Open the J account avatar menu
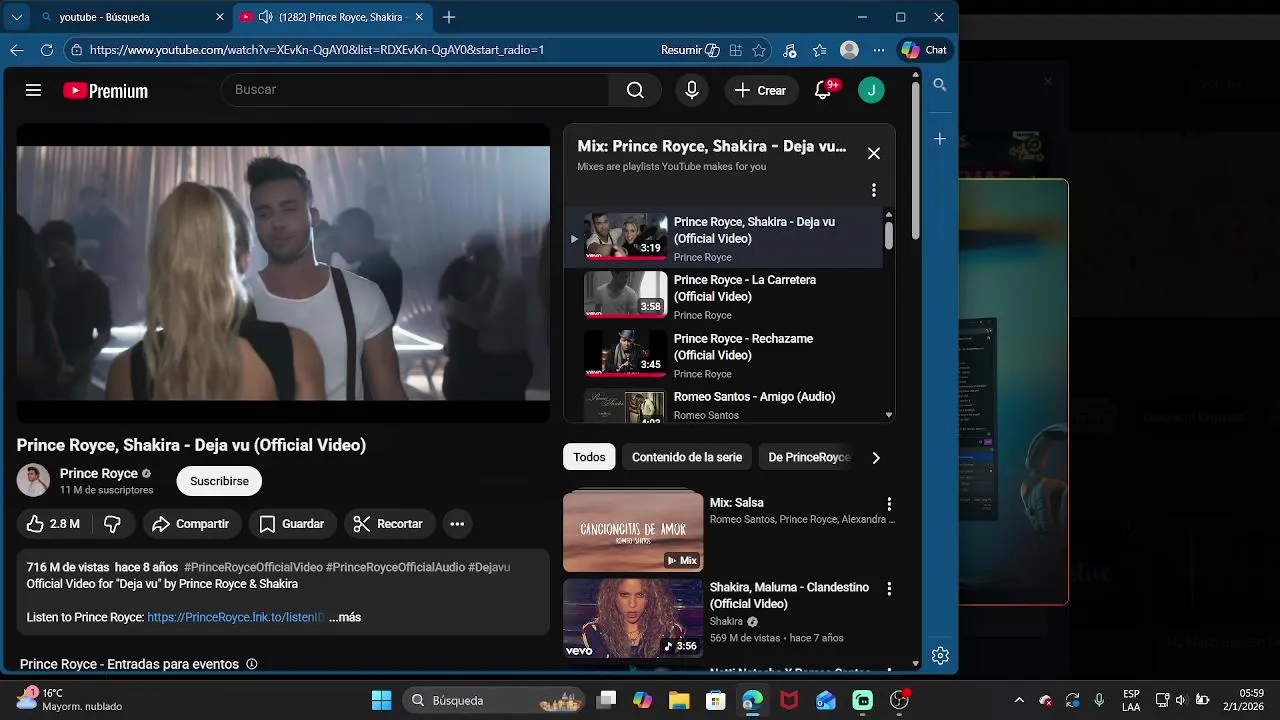The height and width of the screenshot is (720, 1280). pyautogui.click(x=871, y=90)
